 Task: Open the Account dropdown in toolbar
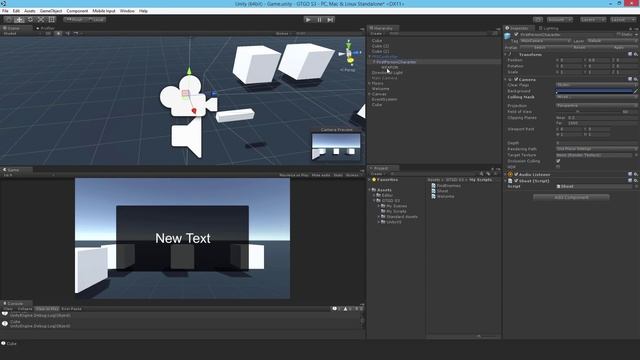coord(559,20)
